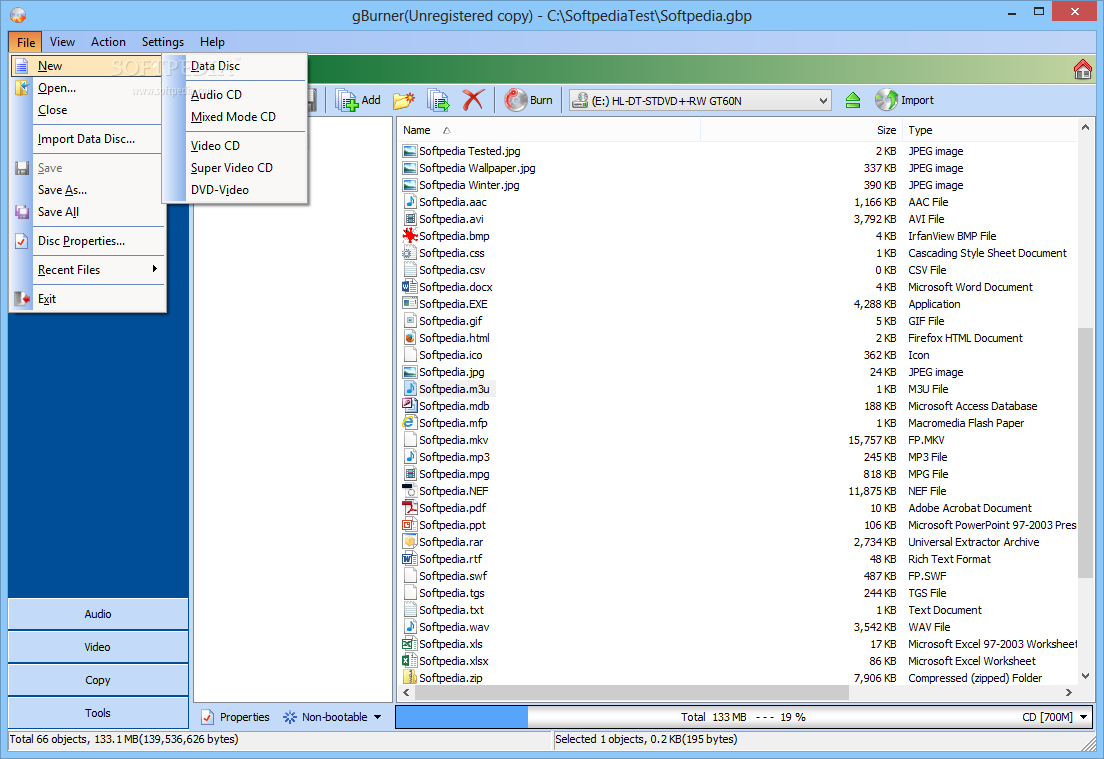The image size is (1104, 759).
Task: Click the copy/extract files toolbar icon
Action: (438, 101)
